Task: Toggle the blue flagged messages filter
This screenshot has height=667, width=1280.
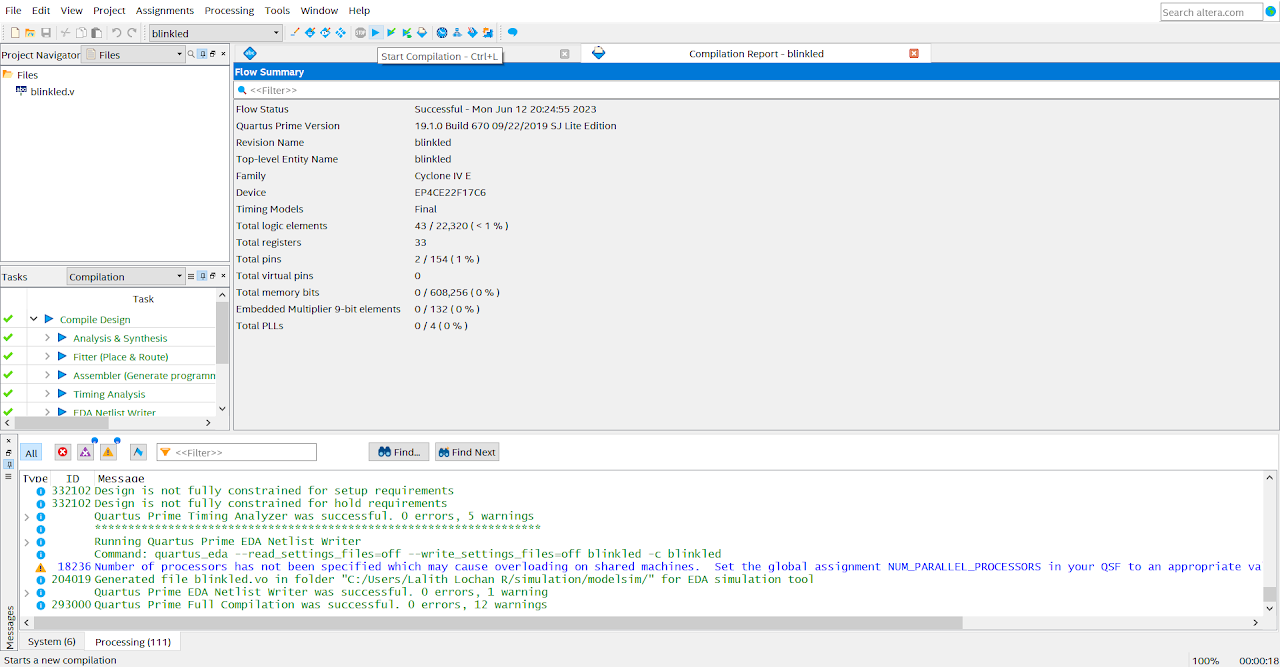Action: pos(138,453)
